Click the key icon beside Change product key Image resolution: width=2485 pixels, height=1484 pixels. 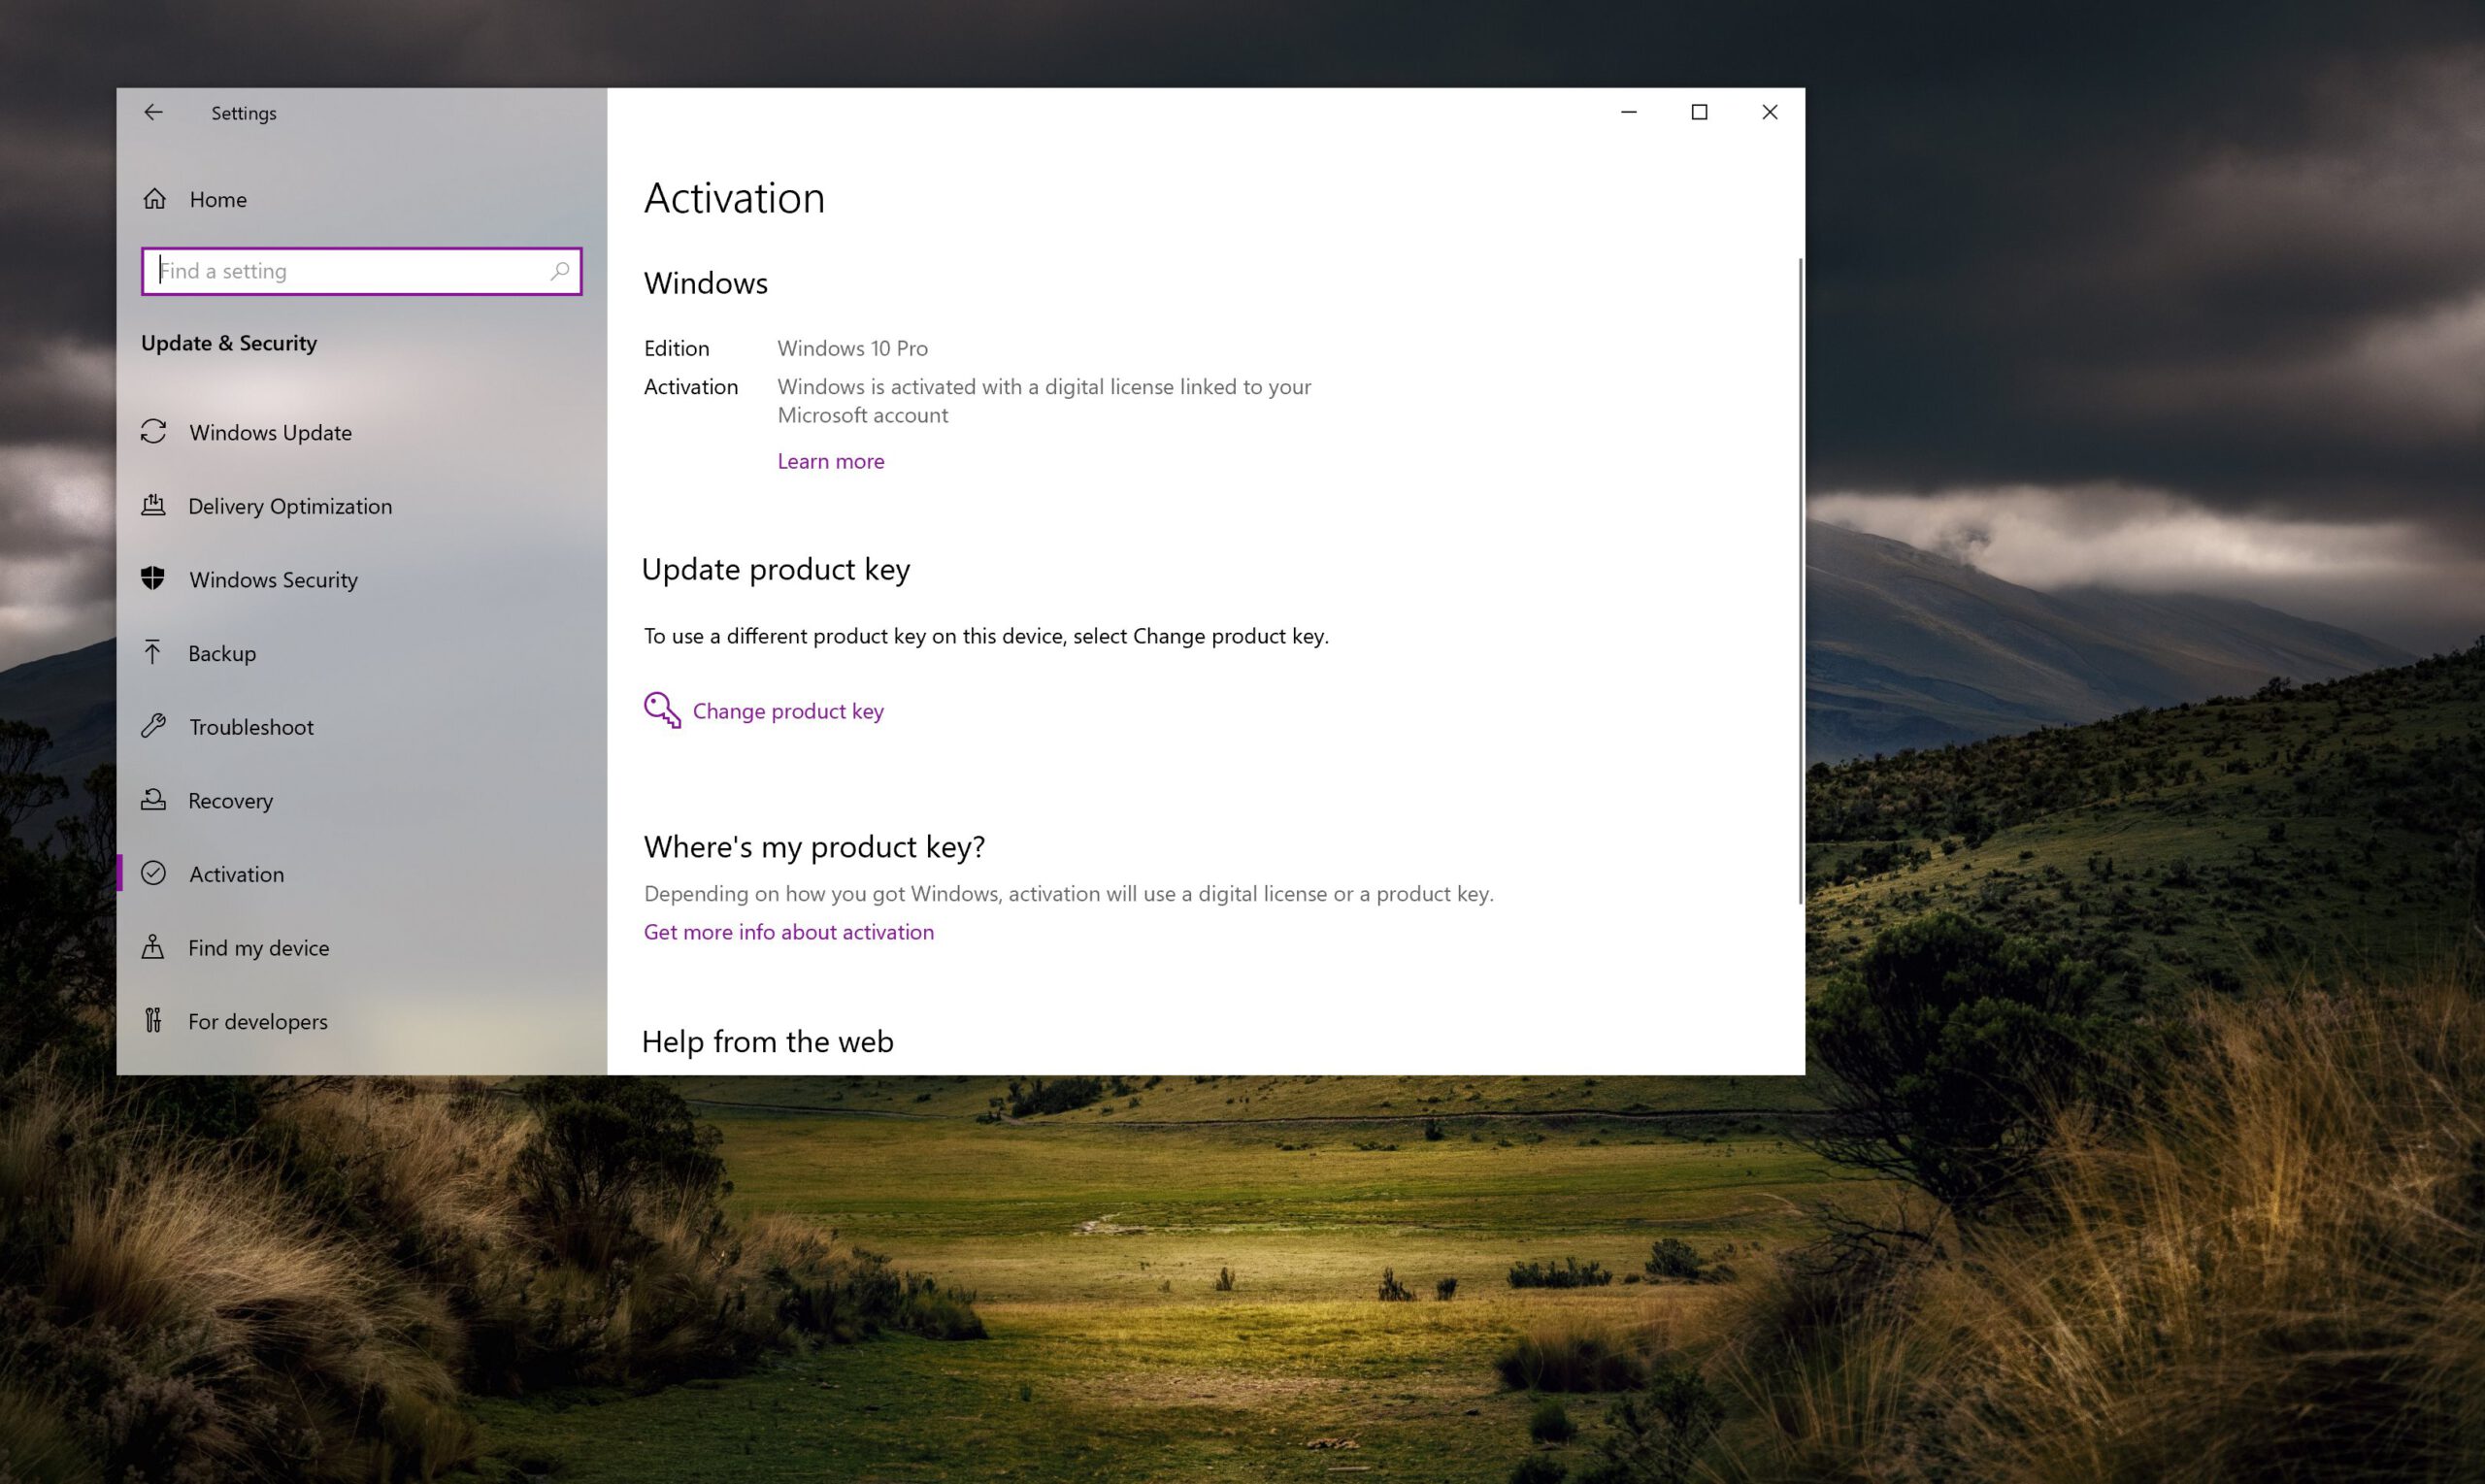click(x=662, y=710)
